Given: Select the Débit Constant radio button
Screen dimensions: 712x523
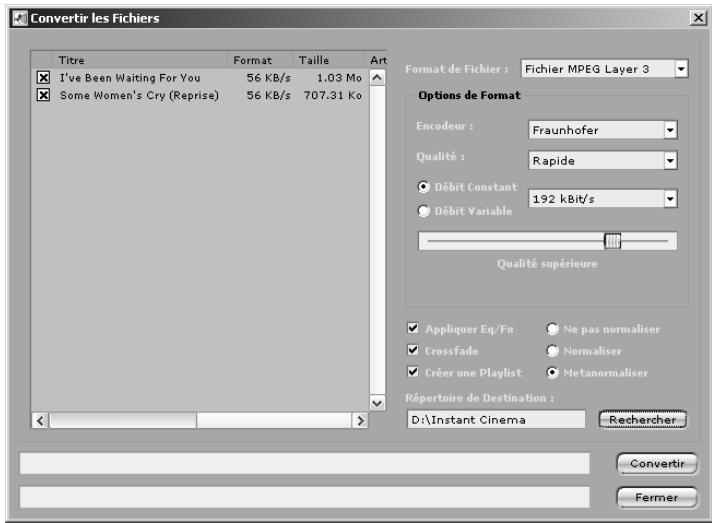Looking at the screenshot, I should tap(424, 187).
